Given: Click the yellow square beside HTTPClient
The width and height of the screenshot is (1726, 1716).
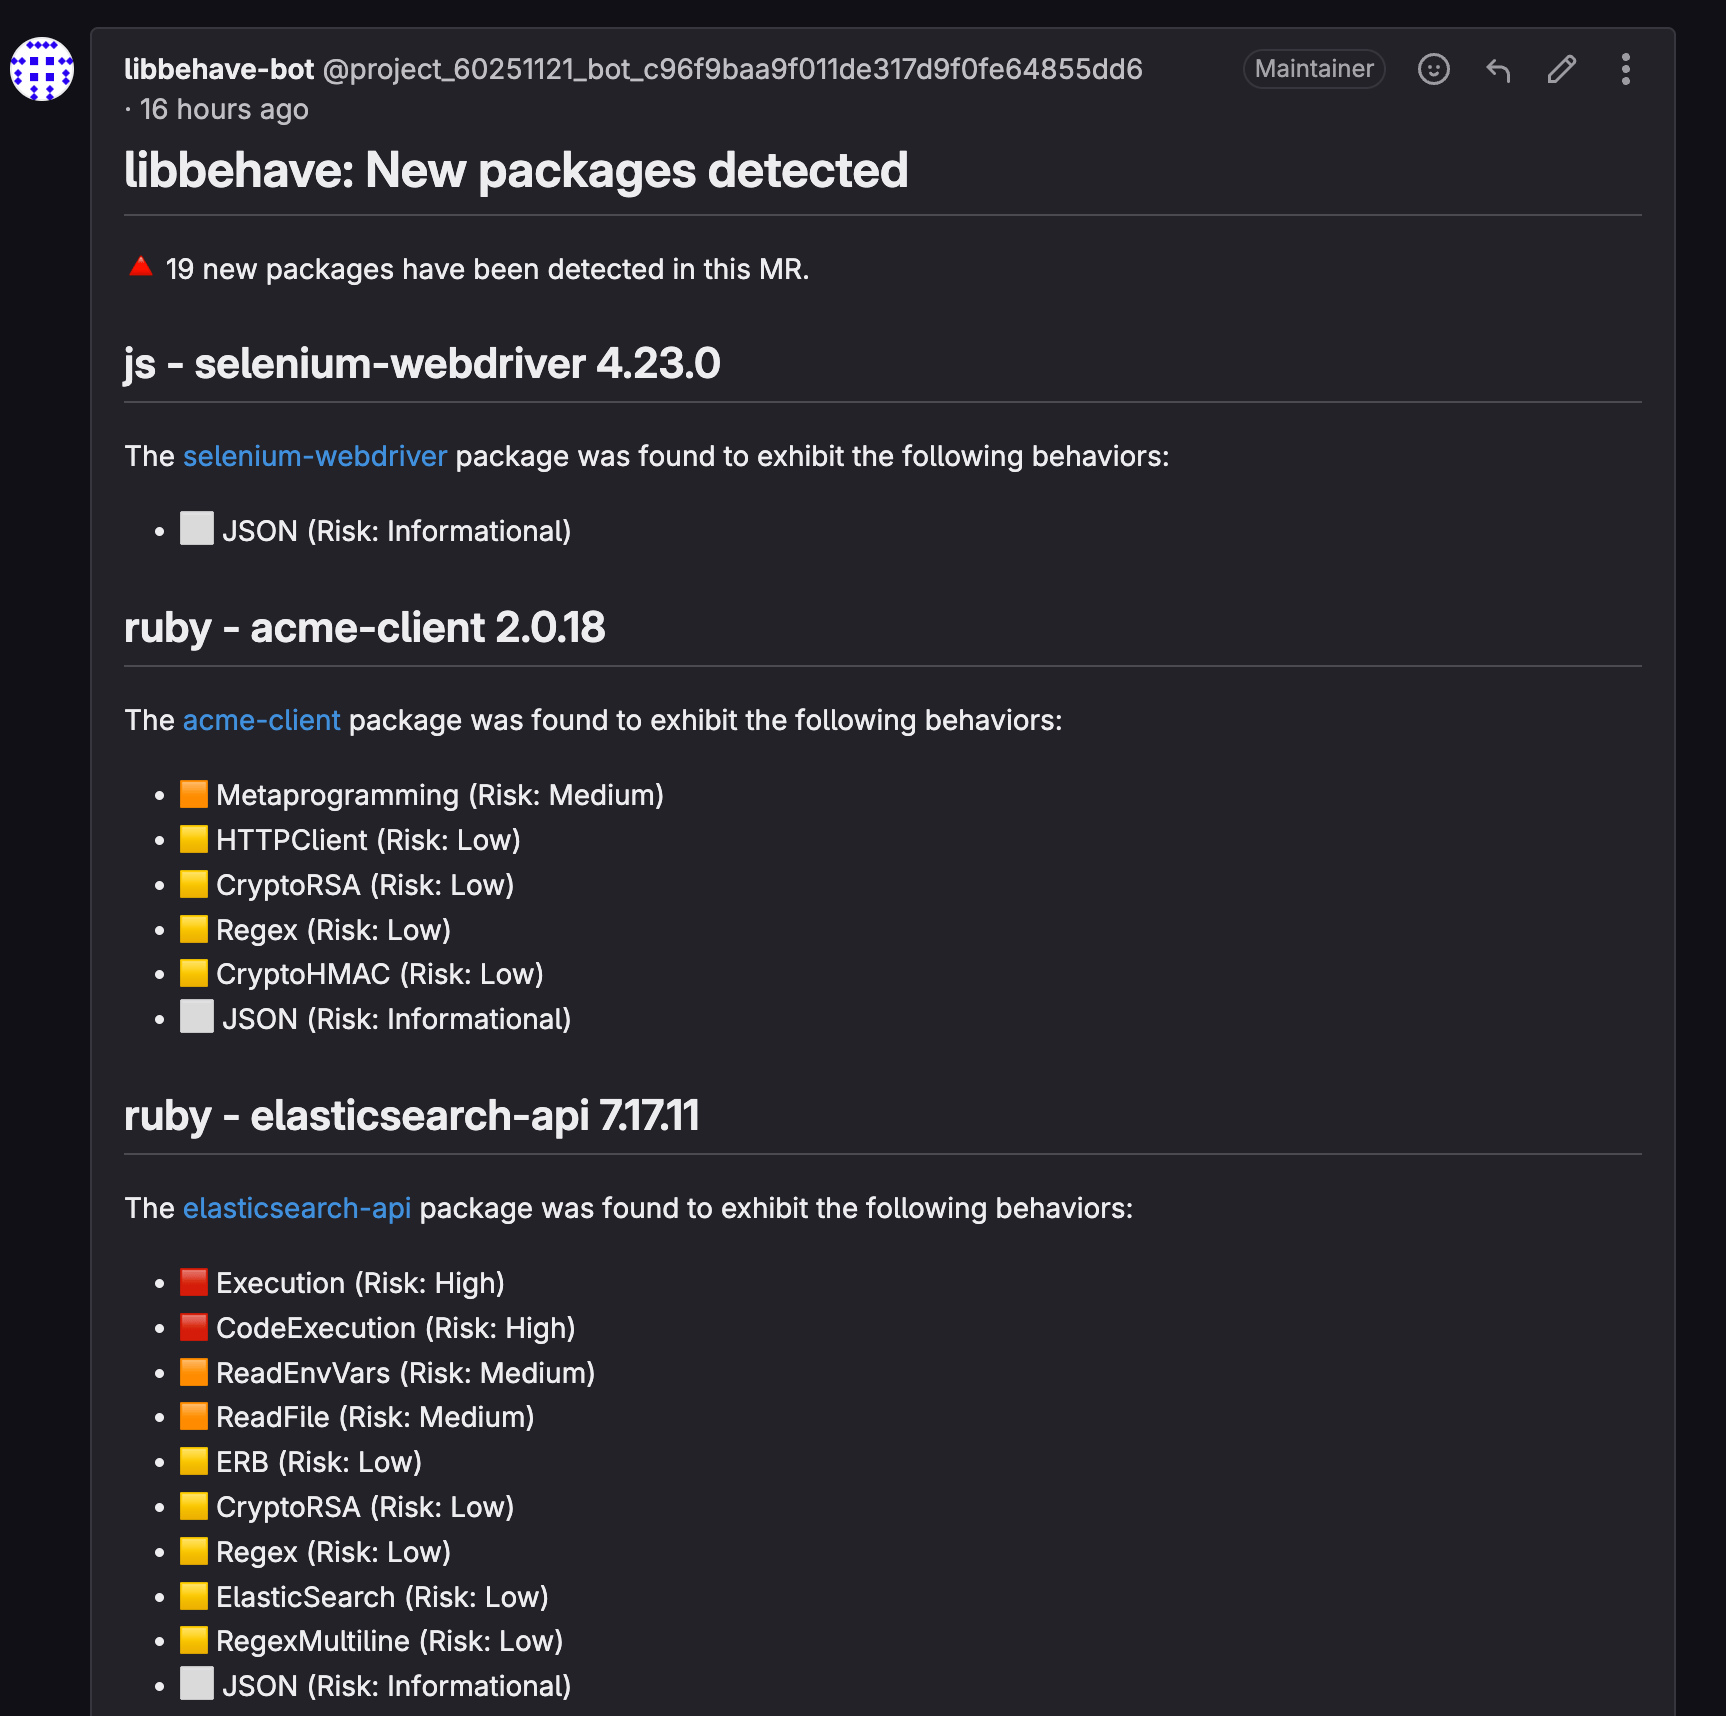Looking at the screenshot, I should click(x=194, y=839).
